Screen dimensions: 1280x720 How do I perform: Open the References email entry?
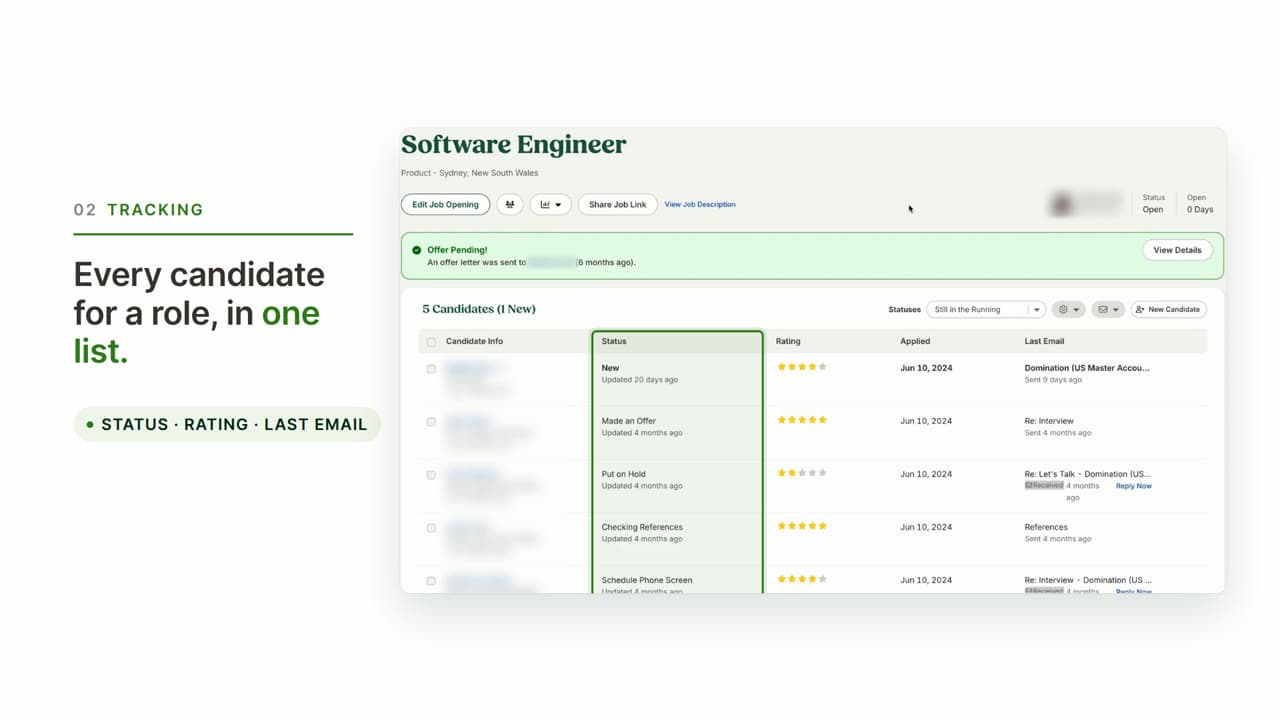pyautogui.click(x=1046, y=527)
